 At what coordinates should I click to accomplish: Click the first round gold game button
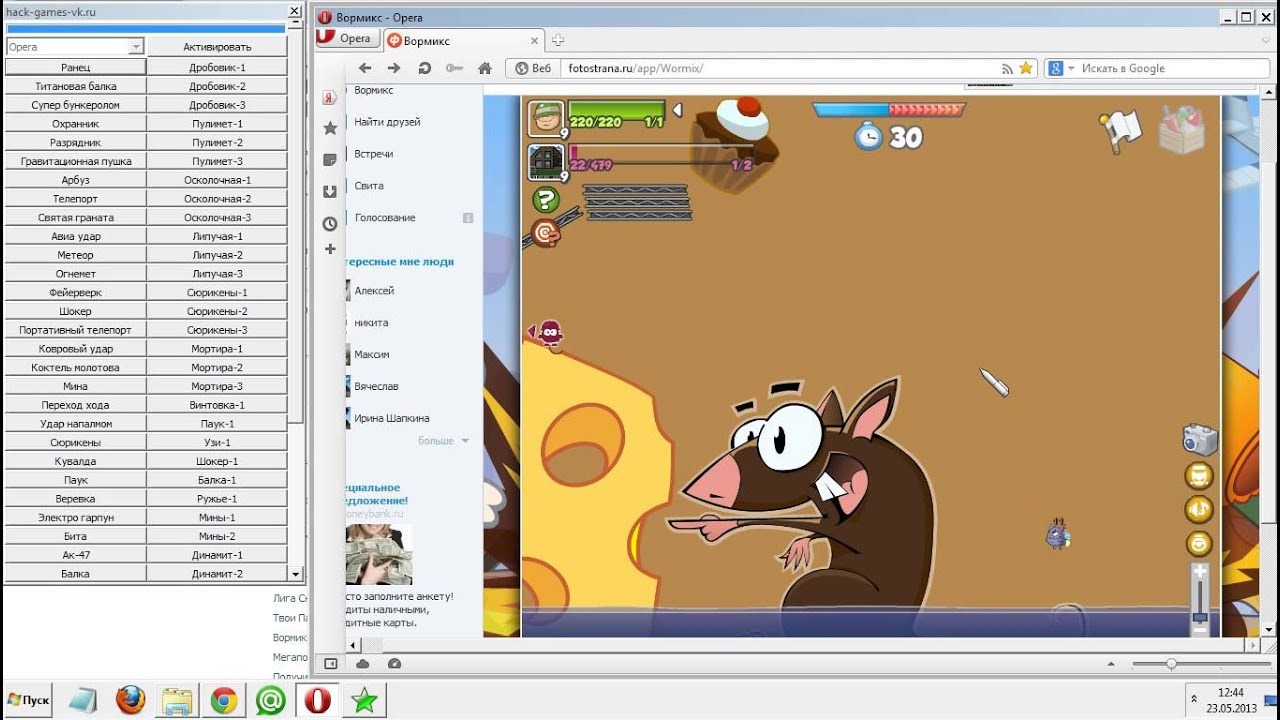[x=1199, y=476]
